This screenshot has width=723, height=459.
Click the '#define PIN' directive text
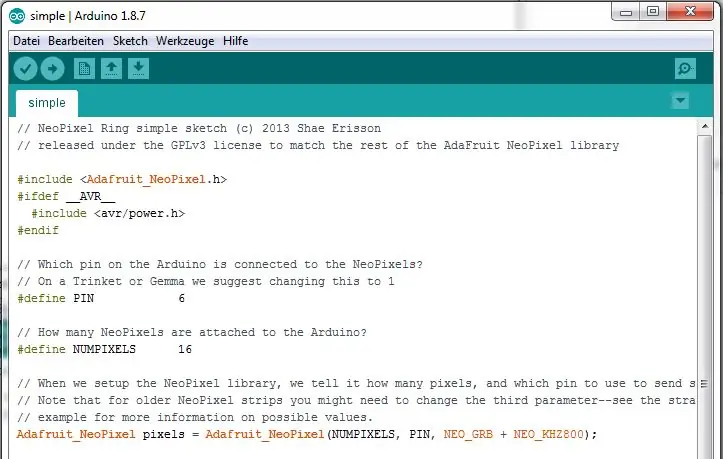55,298
